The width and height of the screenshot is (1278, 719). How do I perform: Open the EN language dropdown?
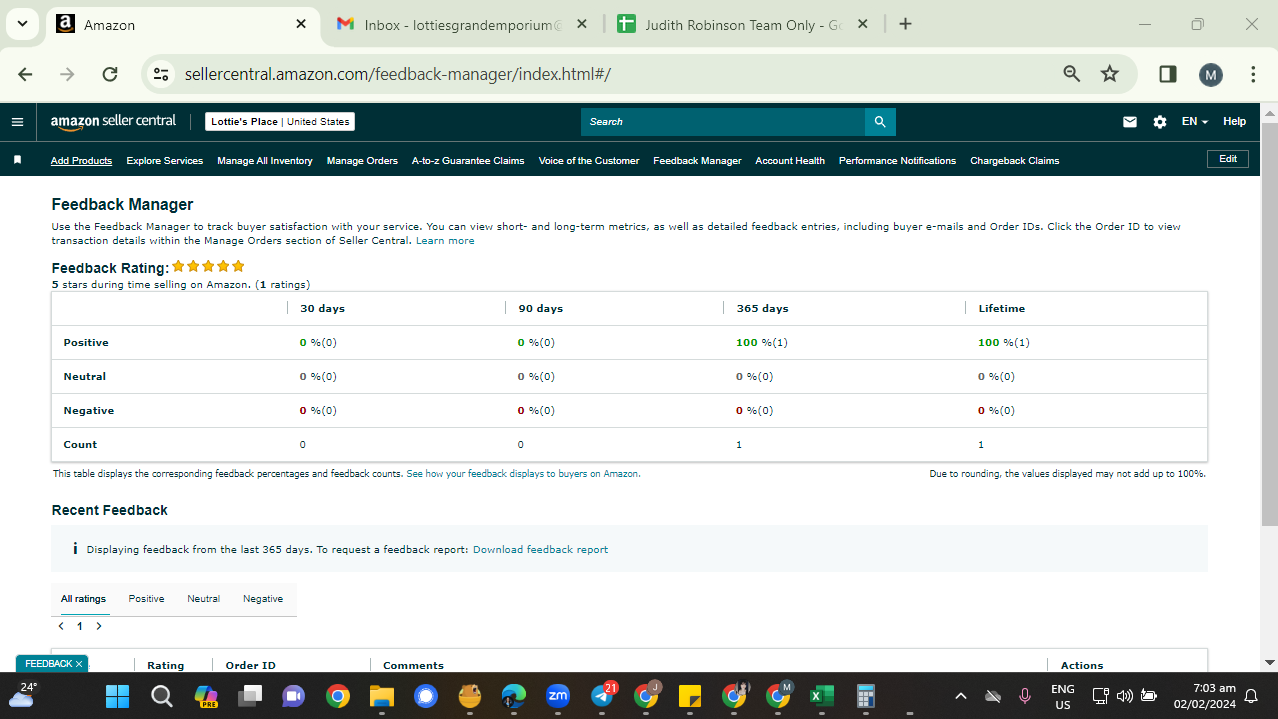1195,122
